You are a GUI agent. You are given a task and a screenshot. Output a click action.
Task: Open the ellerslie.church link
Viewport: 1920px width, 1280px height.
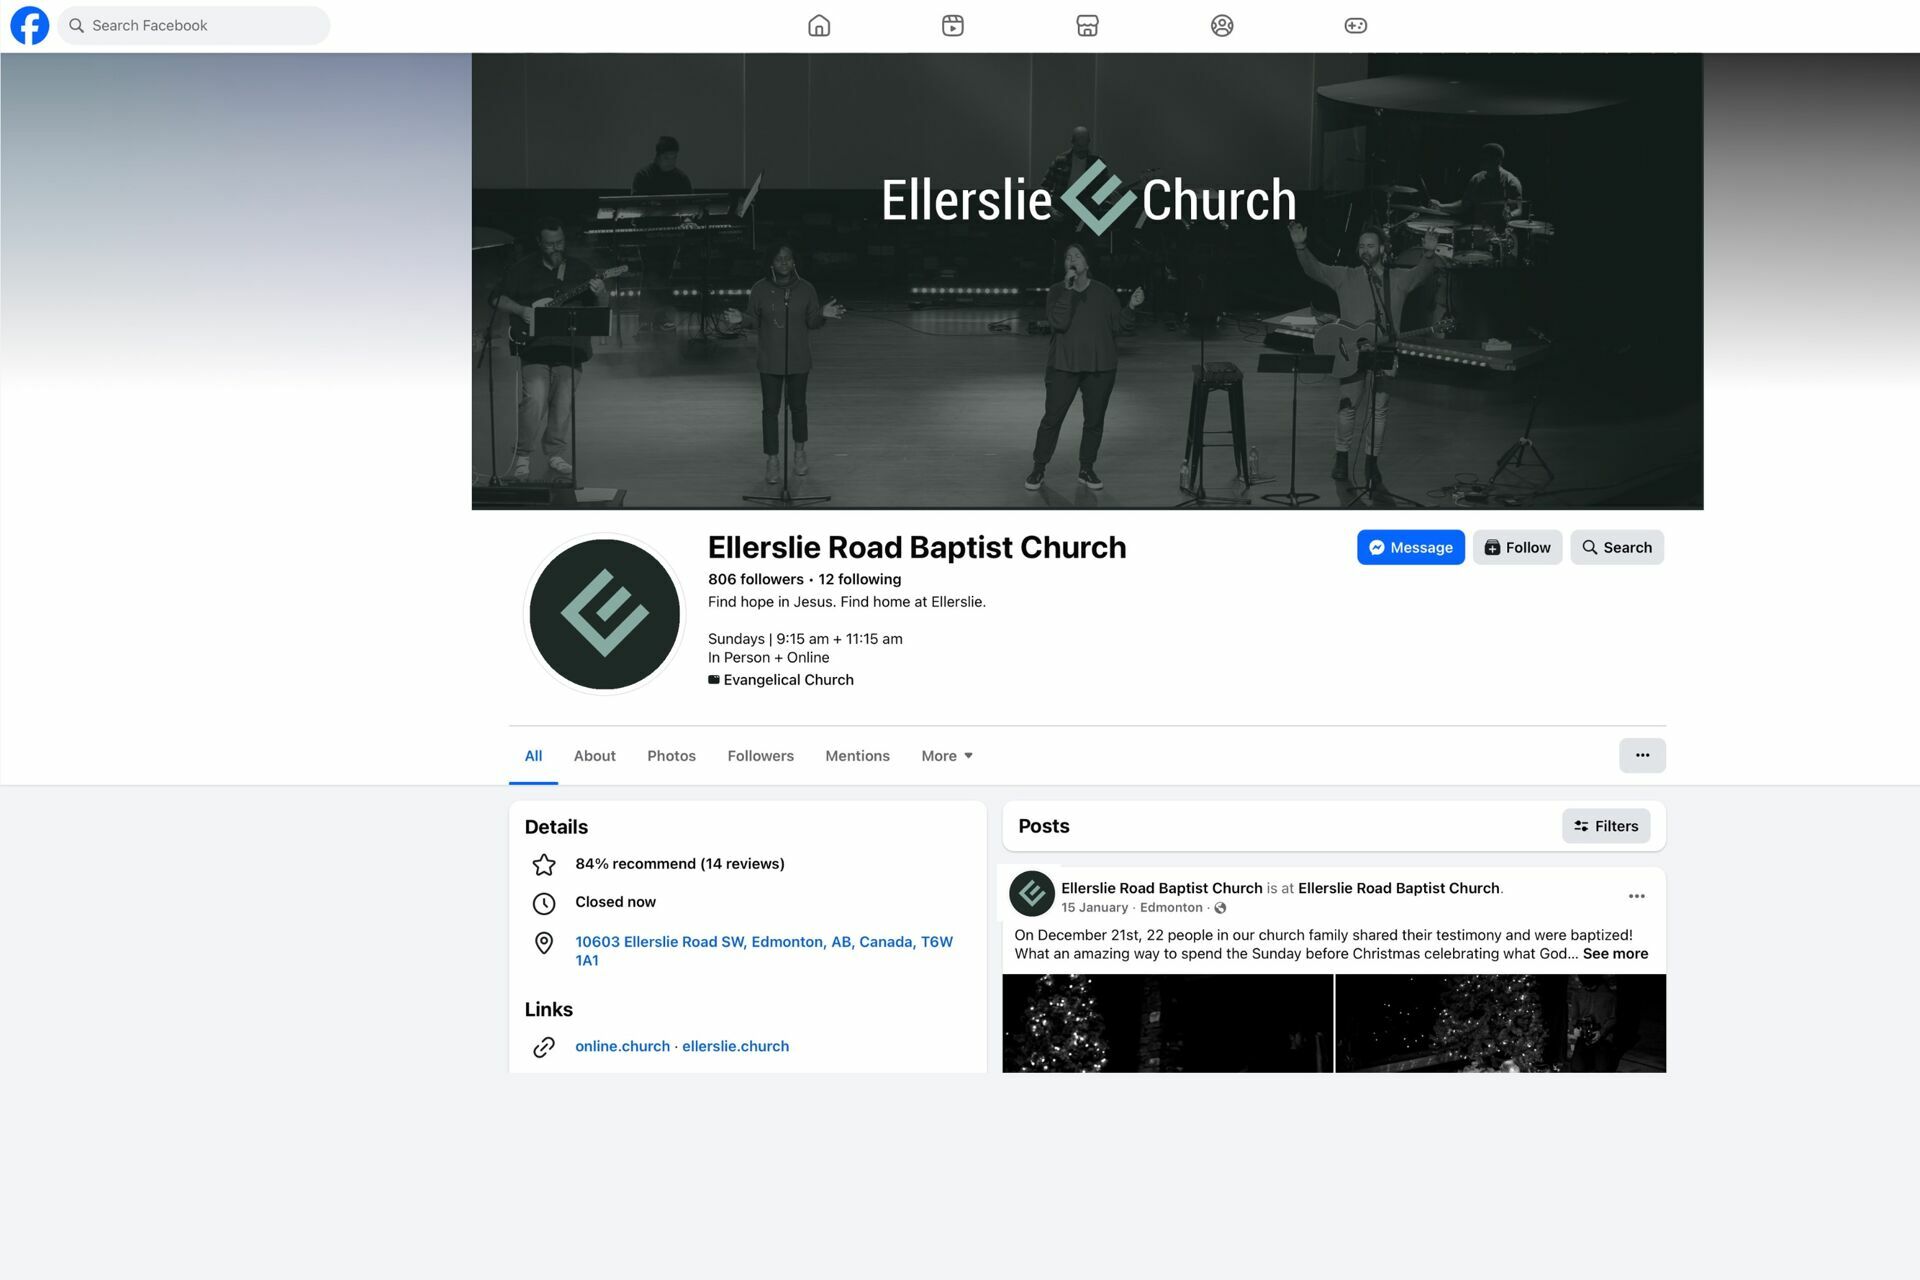pos(735,1046)
